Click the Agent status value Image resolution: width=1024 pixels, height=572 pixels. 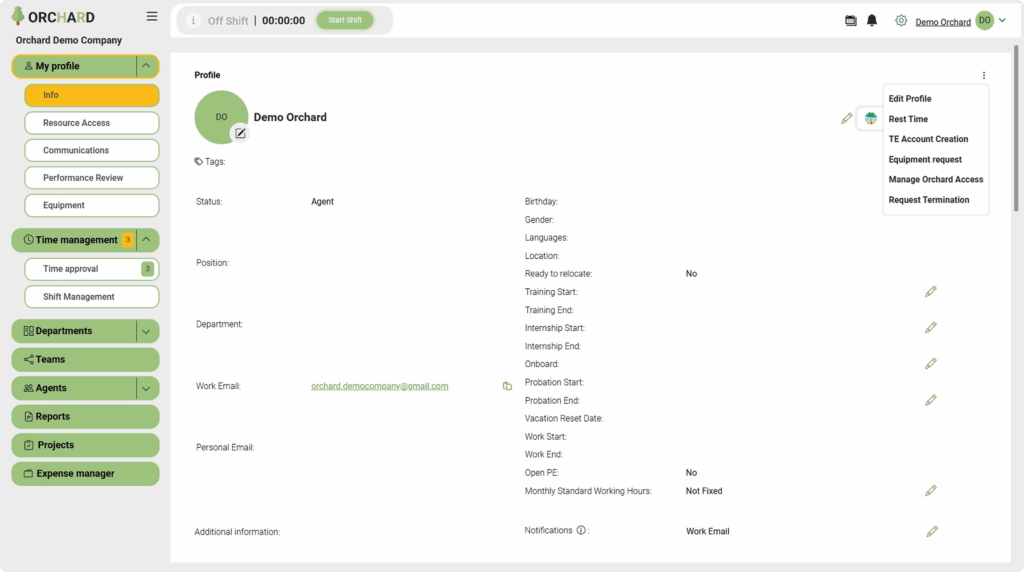322,202
